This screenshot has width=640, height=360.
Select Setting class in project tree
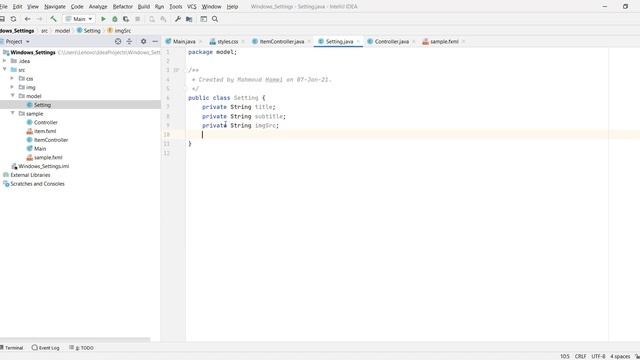(x=42, y=105)
